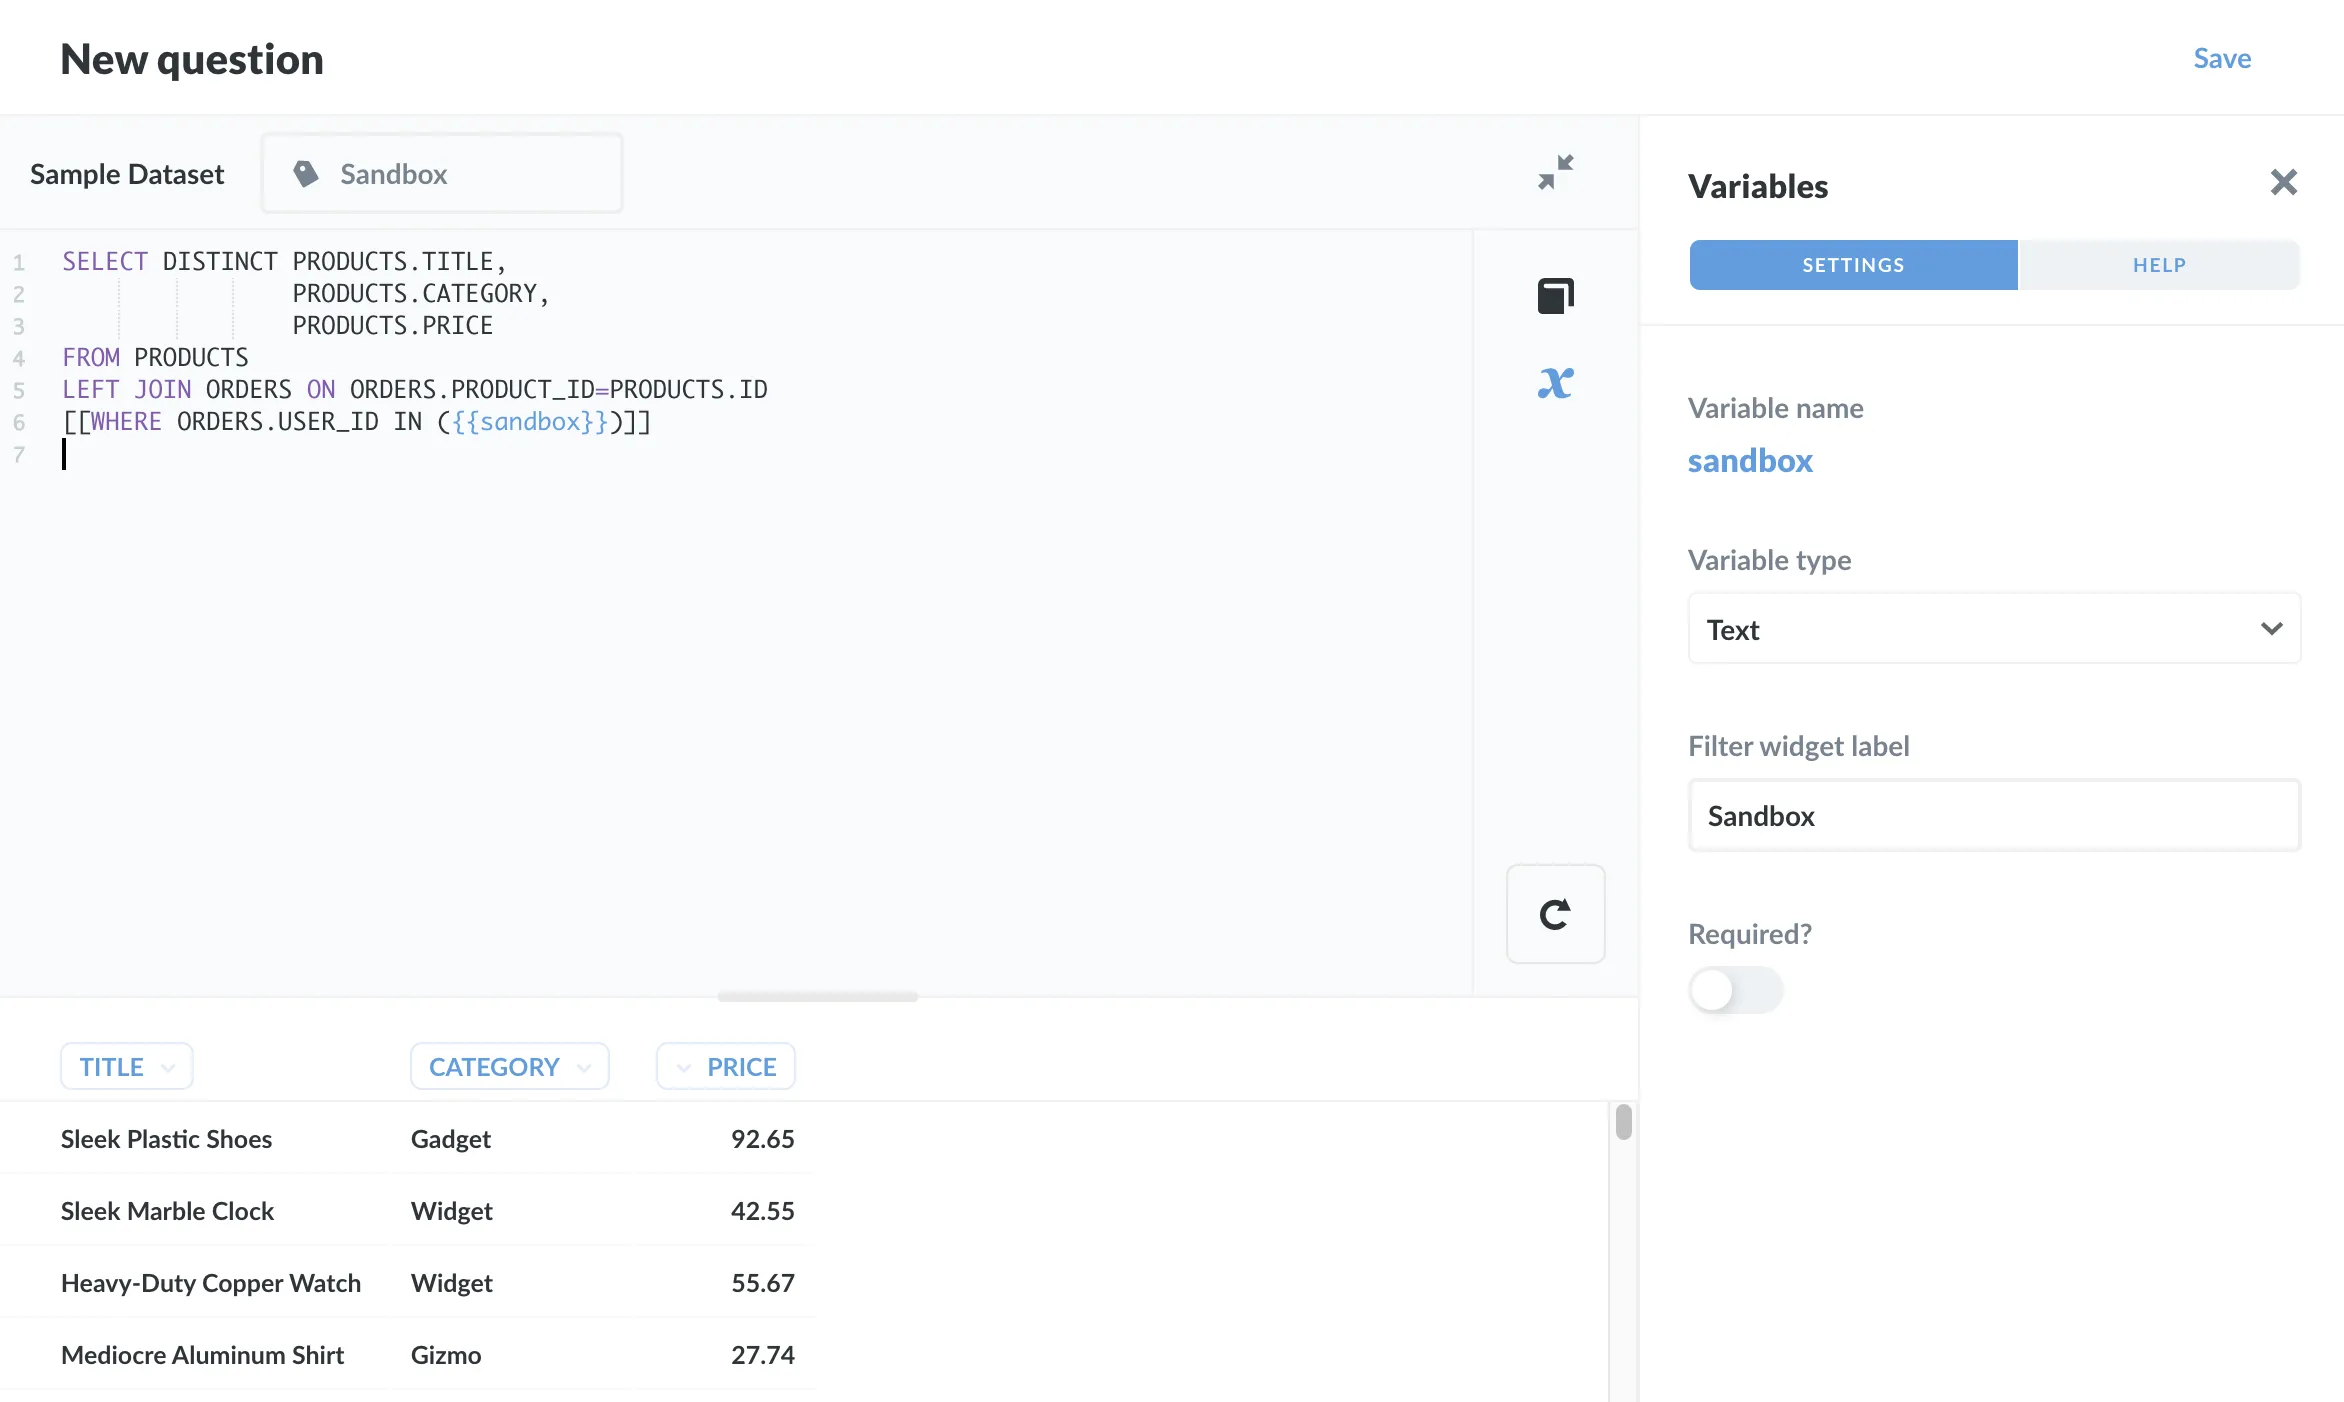Switch to the SETTINGS tab
The width and height of the screenshot is (2344, 1402).
pyautogui.click(x=1853, y=265)
